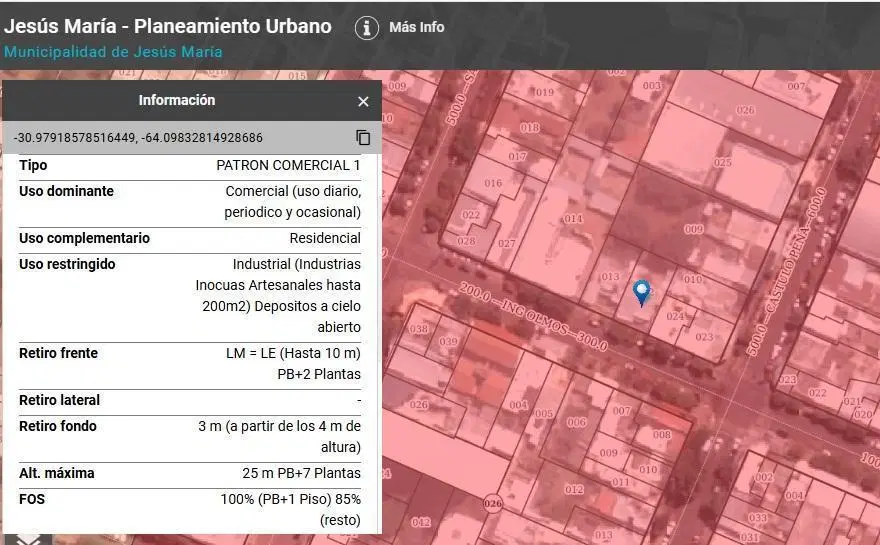
Task: Click Comercial (uso diario, periodico y ocasional) value
Action: click(x=292, y=201)
